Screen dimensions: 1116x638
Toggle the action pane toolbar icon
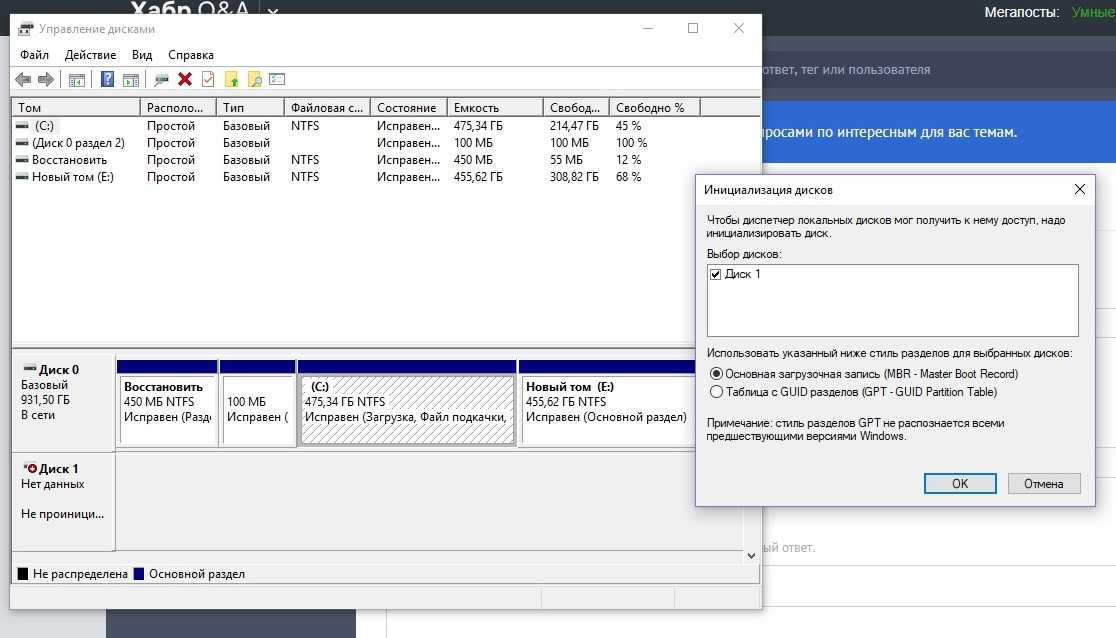(131, 80)
